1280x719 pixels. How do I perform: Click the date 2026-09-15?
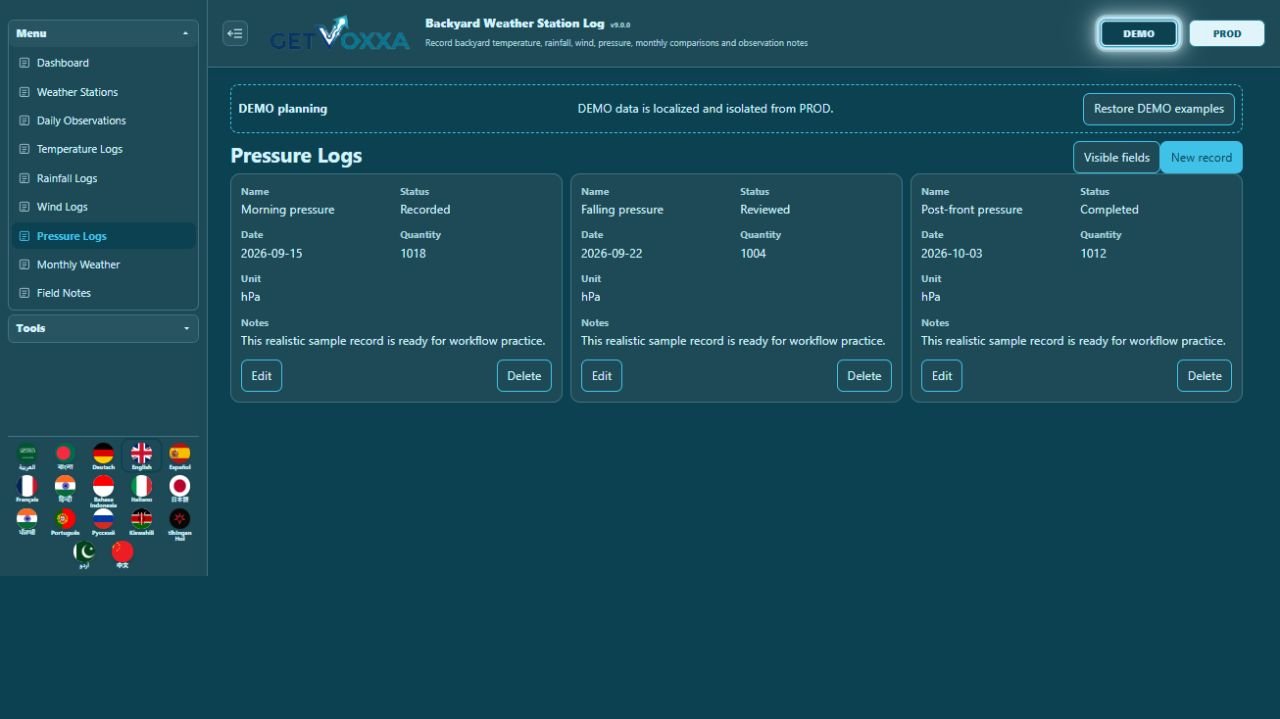point(272,254)
